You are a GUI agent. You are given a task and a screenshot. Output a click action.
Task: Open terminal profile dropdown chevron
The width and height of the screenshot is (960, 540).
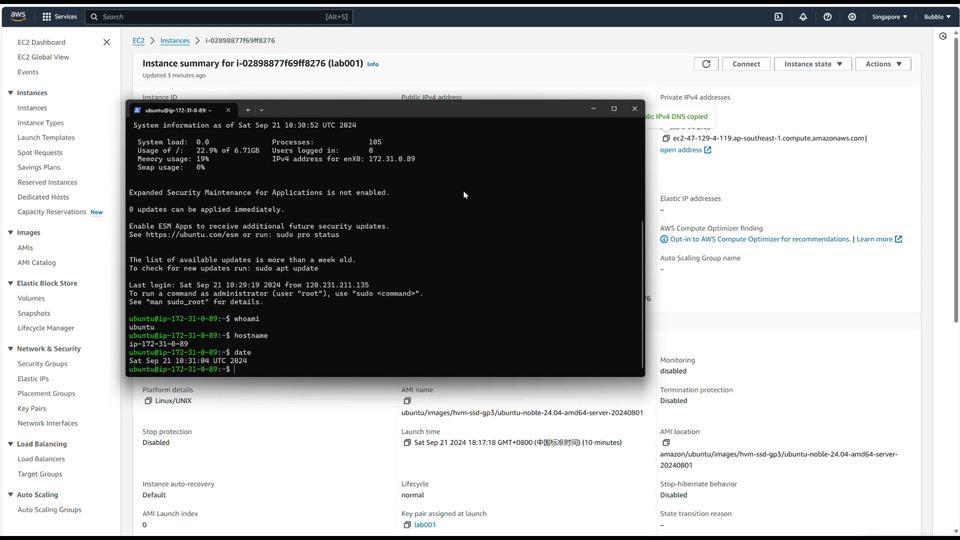click(261, 110)
